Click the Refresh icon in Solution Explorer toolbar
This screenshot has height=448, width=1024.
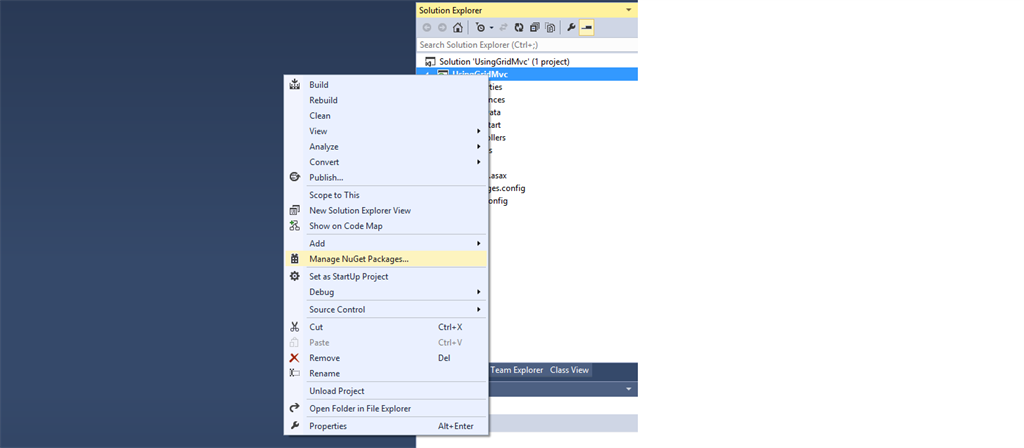pos(519,27)
